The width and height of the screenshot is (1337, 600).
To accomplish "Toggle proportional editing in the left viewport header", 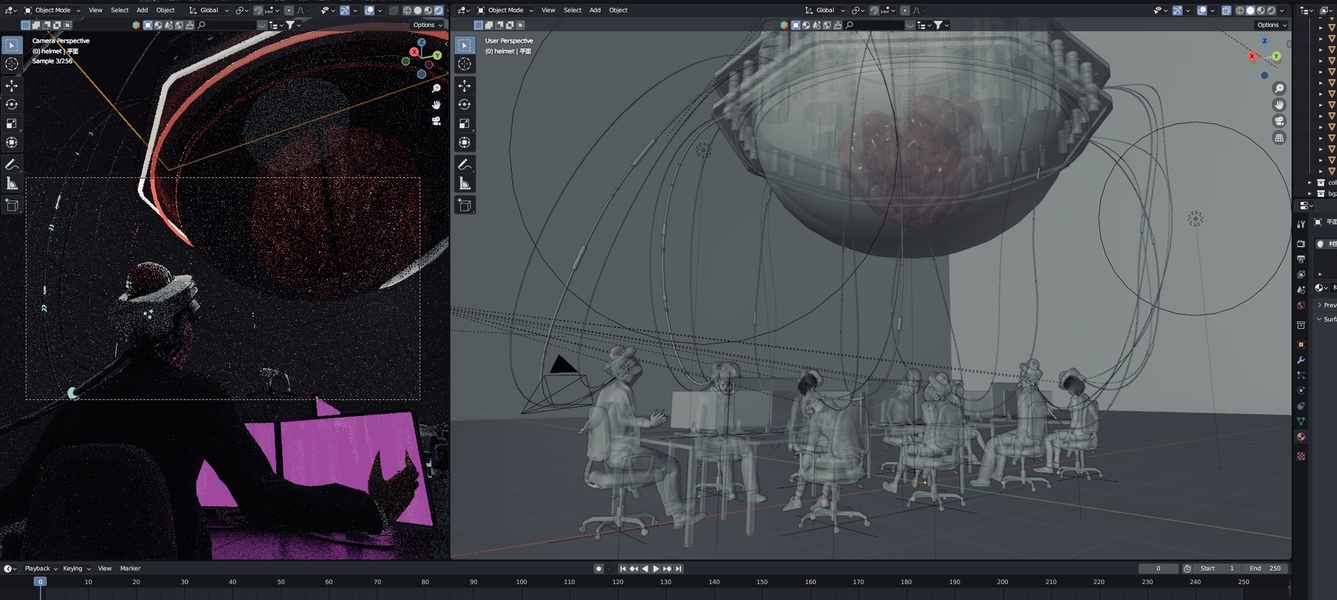I will (x=289, y=10).
